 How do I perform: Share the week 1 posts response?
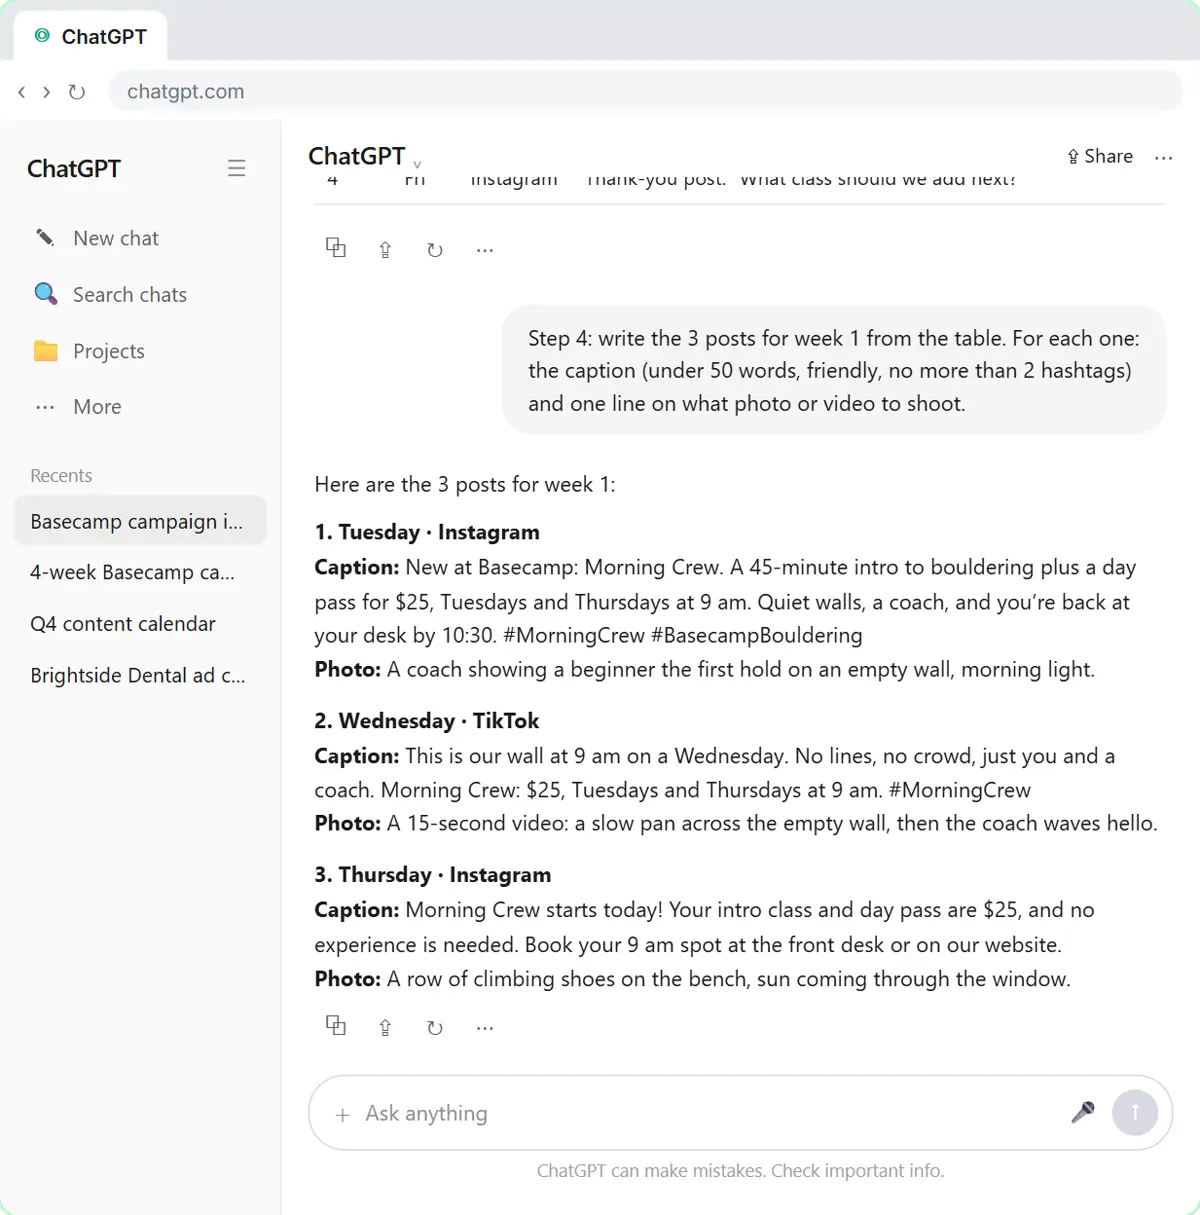coord(385,1027)
